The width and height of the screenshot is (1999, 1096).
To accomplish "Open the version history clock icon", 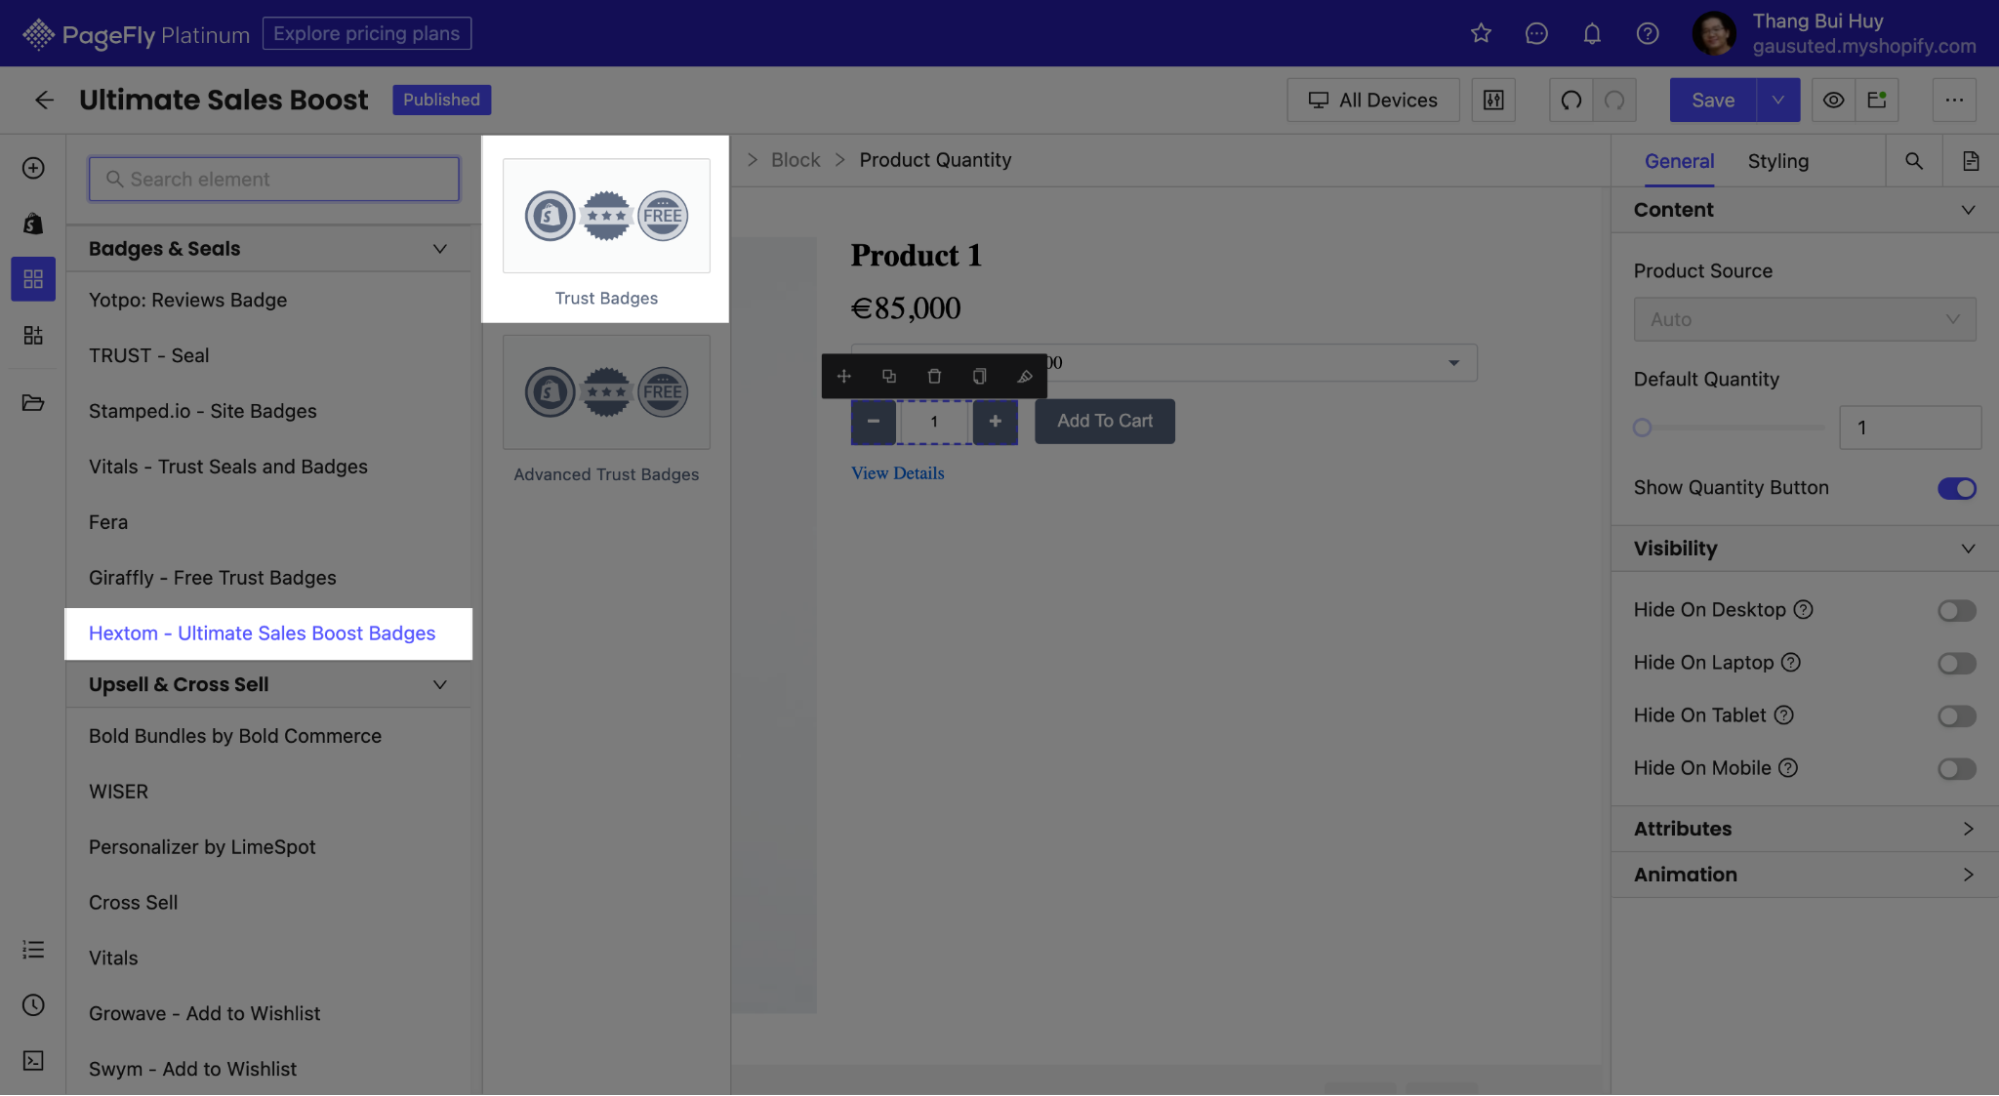I will tap(33, 1005).
